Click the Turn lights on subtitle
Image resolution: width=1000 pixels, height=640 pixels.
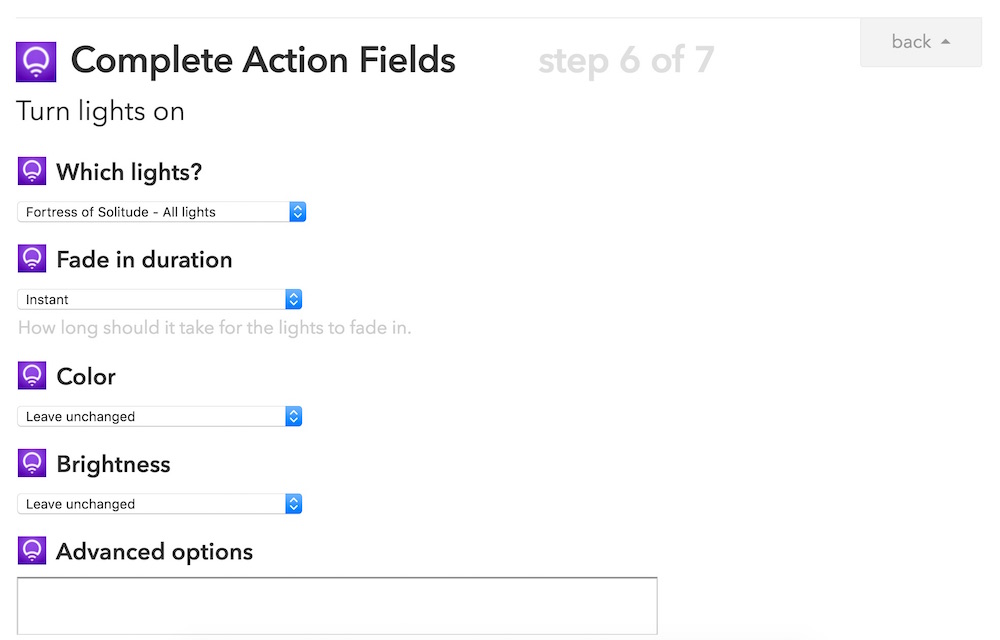coord(101,111)
